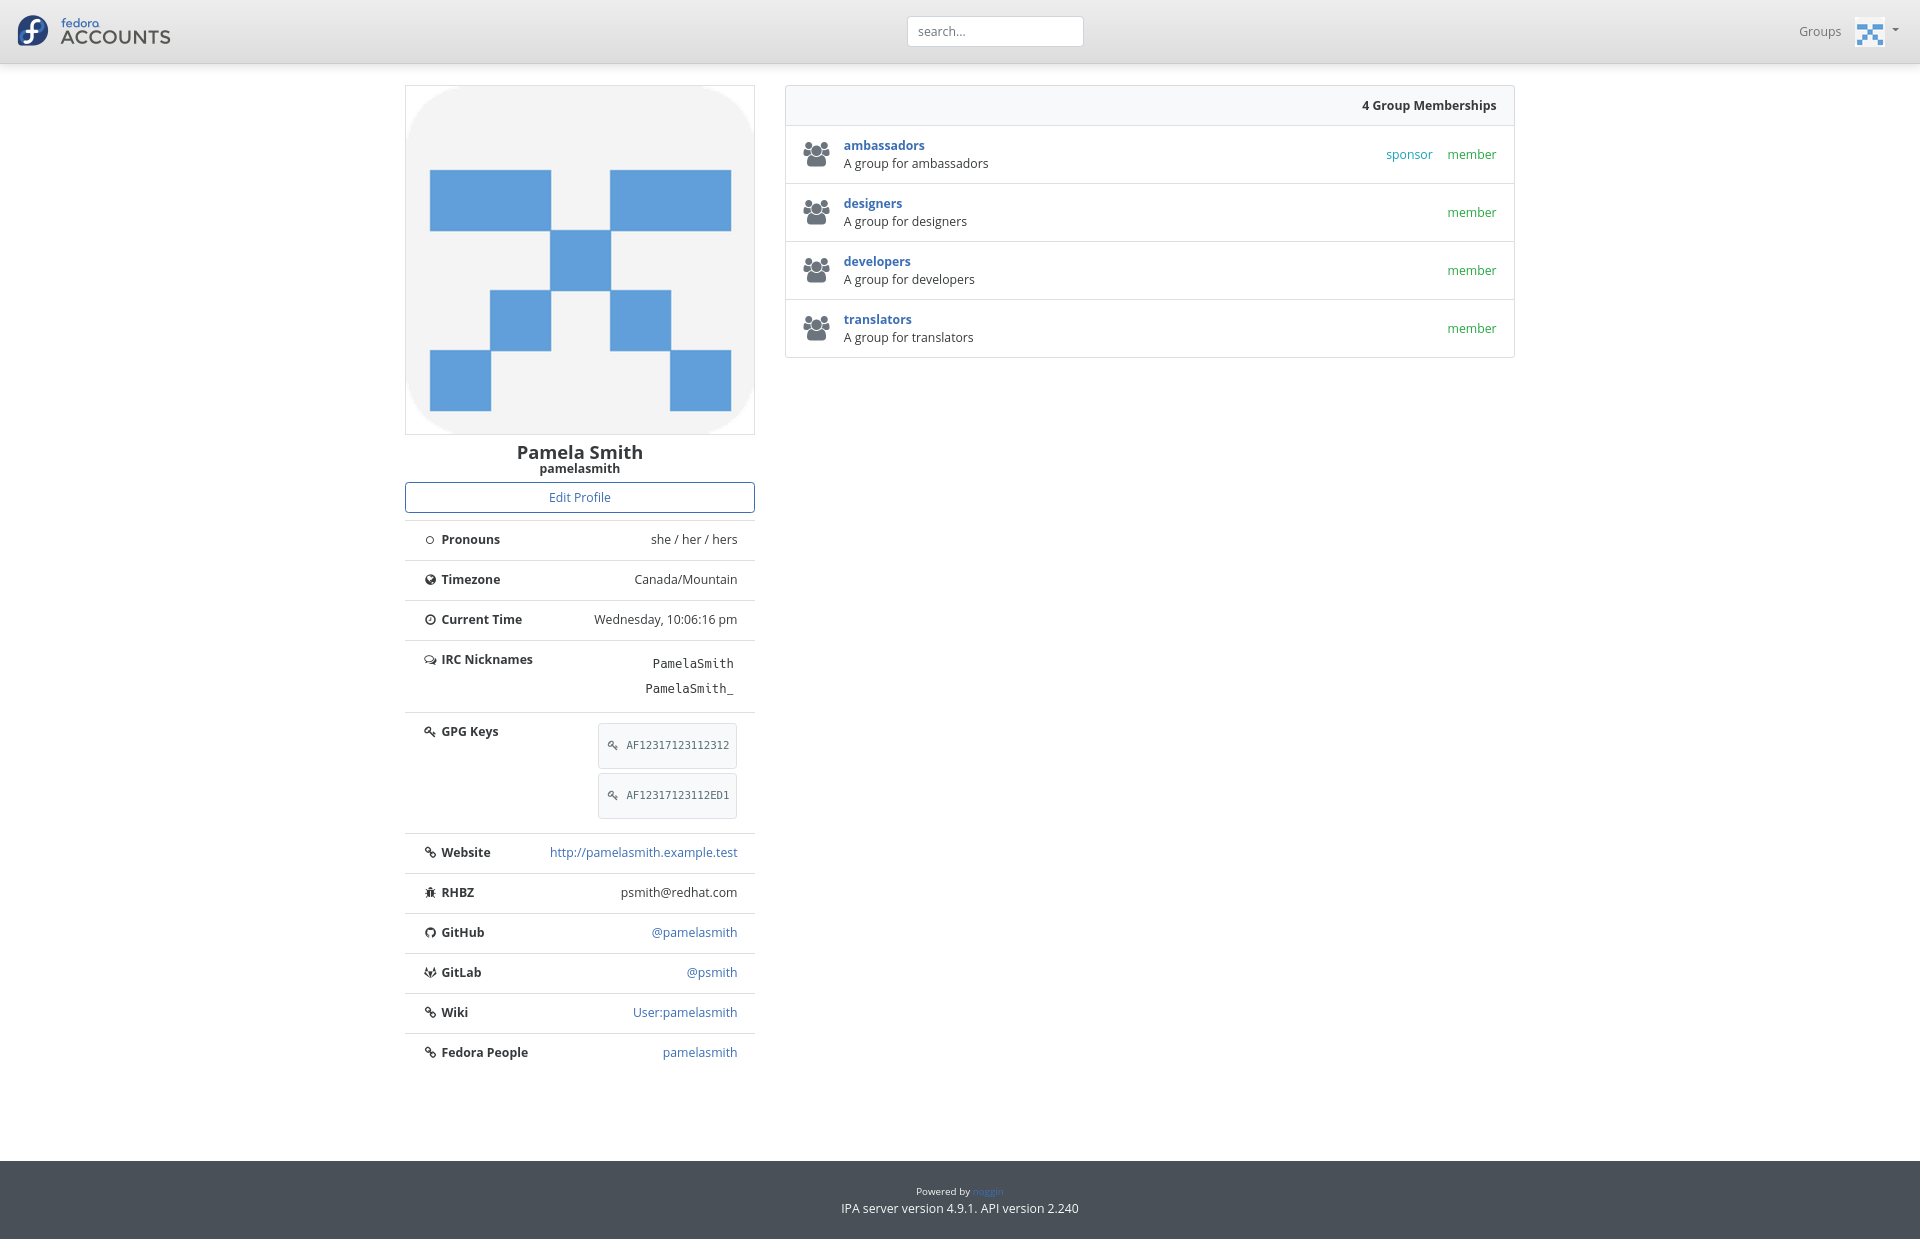This screenshot has height=1239, width=1920.
Task: Open the translators group link
Action: point(878,319)
